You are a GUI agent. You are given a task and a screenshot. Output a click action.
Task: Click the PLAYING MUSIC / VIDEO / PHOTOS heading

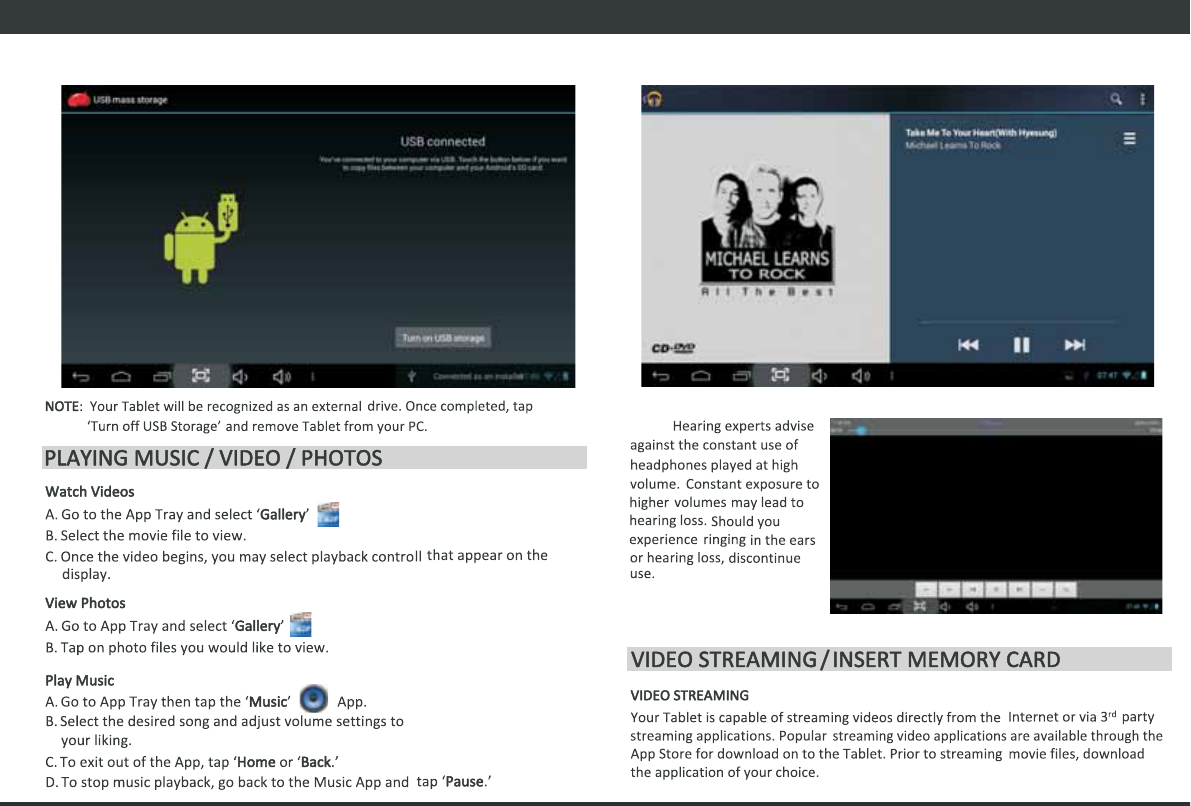pyautogui.click(x=213, y=458)
